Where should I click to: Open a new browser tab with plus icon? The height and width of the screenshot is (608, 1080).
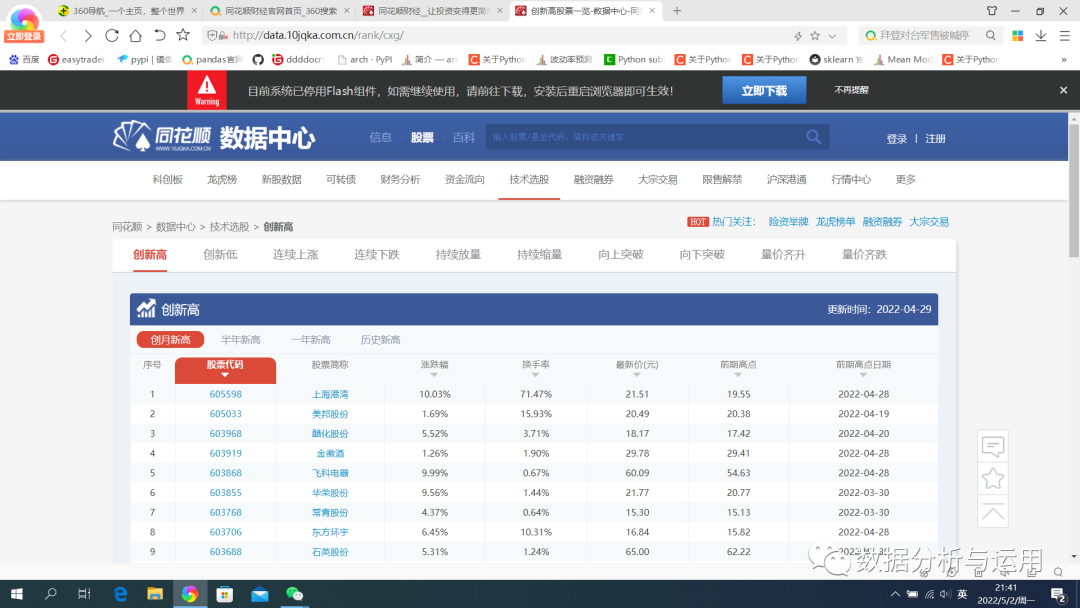677,11
